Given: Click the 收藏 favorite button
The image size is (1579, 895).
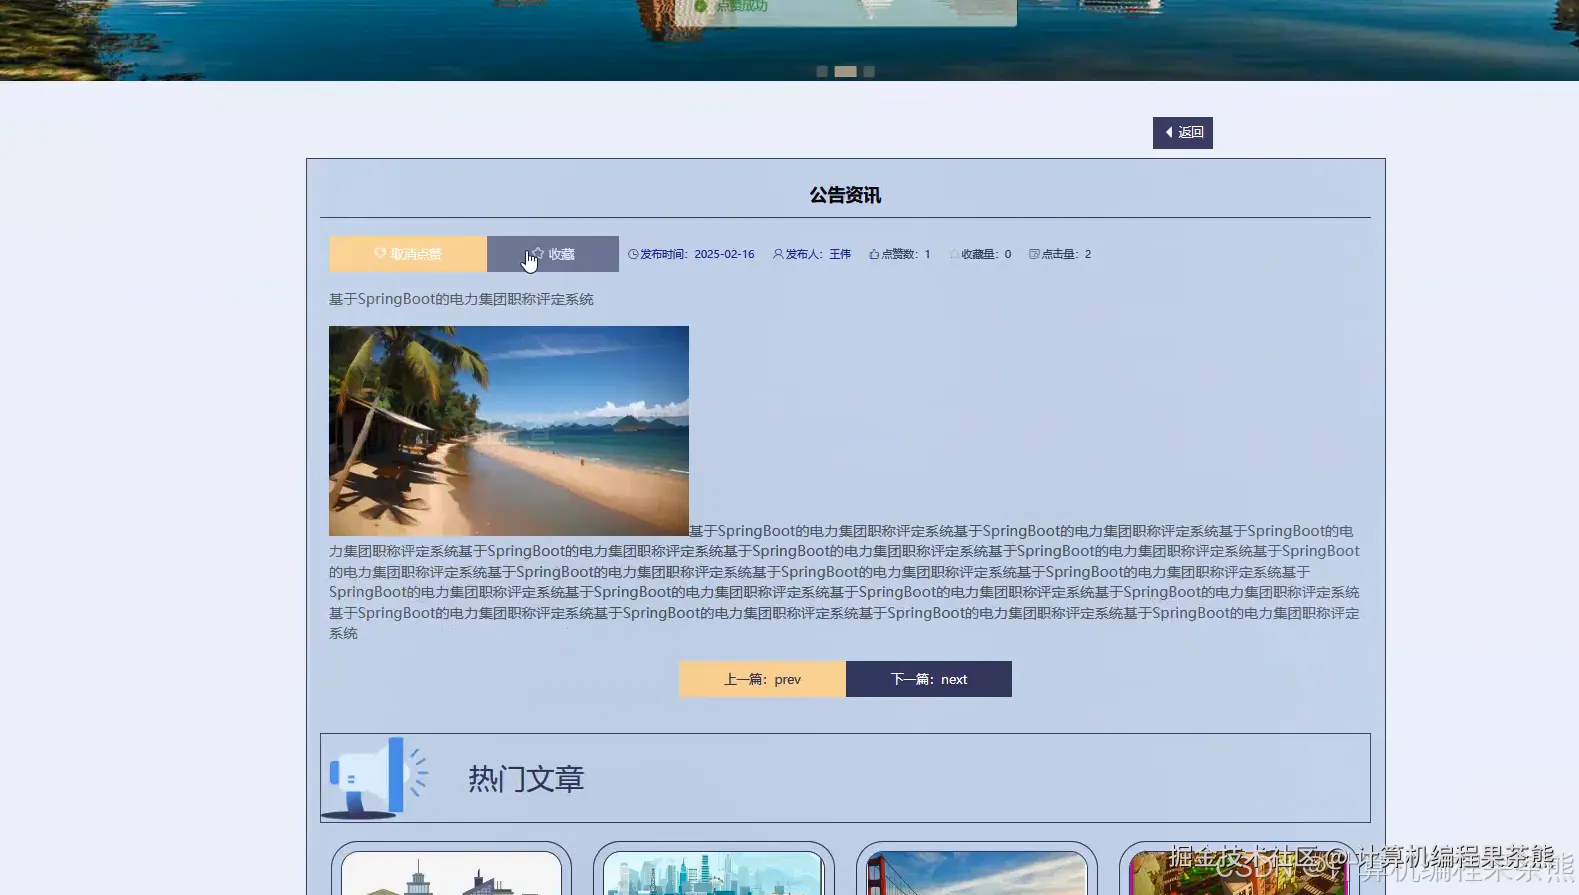Looking at the screenshot, I should [553, 254].
